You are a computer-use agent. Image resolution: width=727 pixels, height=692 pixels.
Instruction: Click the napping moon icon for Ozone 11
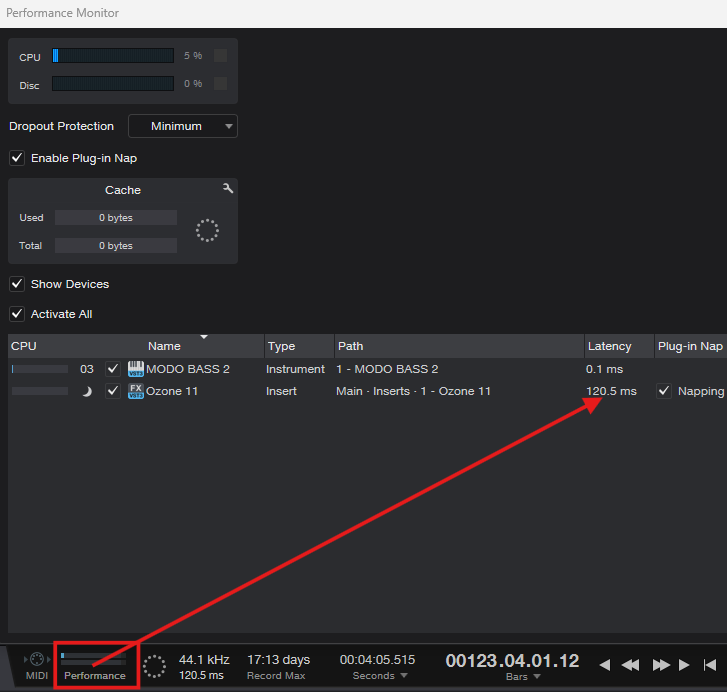pyautogui.click(x=87, y=392)
